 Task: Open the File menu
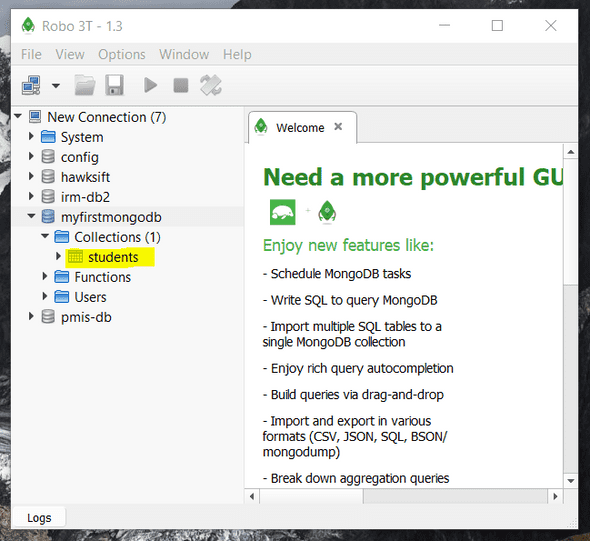pos(31,55)
